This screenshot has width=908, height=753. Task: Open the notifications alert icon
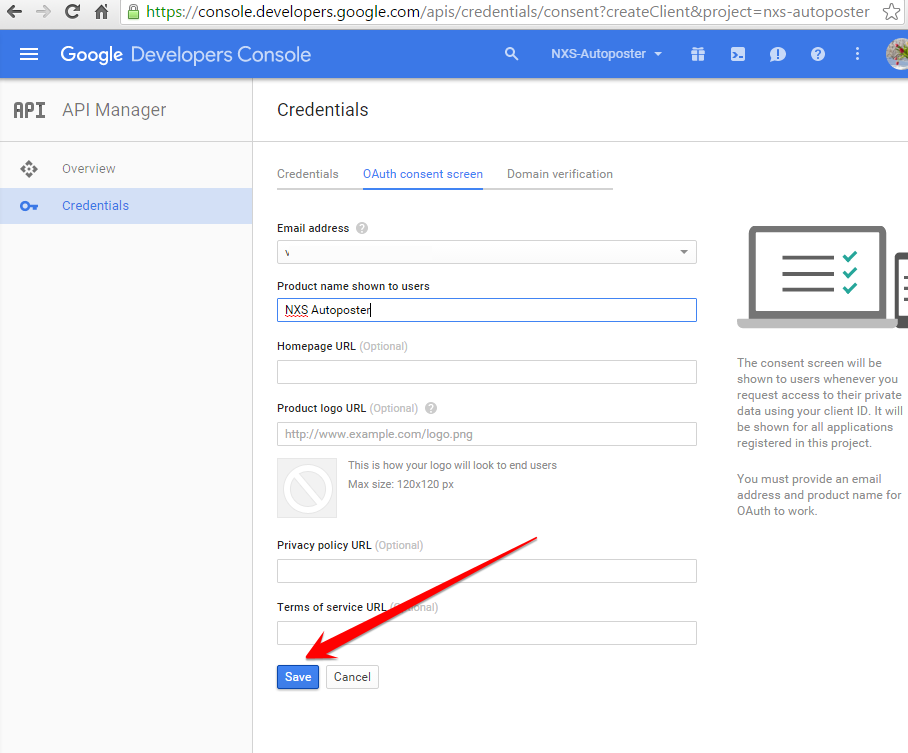pos(778,54)
